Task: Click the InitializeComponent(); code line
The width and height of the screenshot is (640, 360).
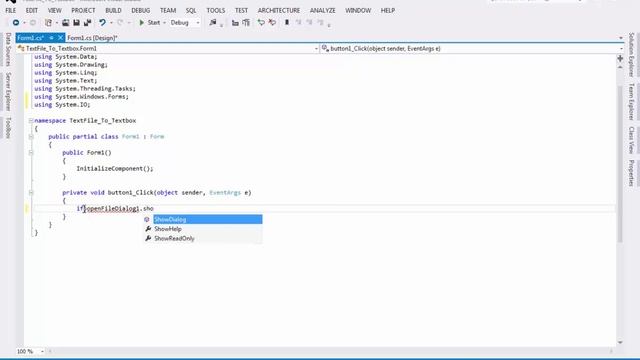Action: click(115, 169)
